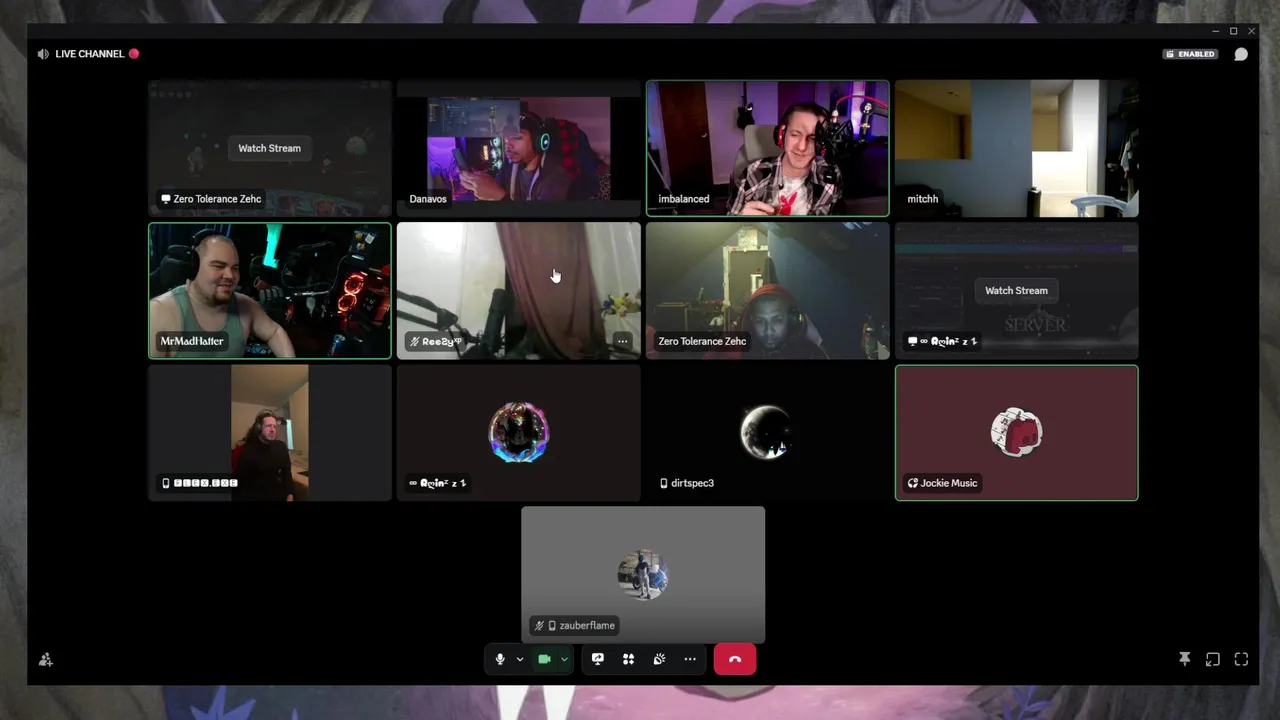Watch Stream on the SERVER stream tile
Screen dimensions: 1280x720
pos(1016,290)
